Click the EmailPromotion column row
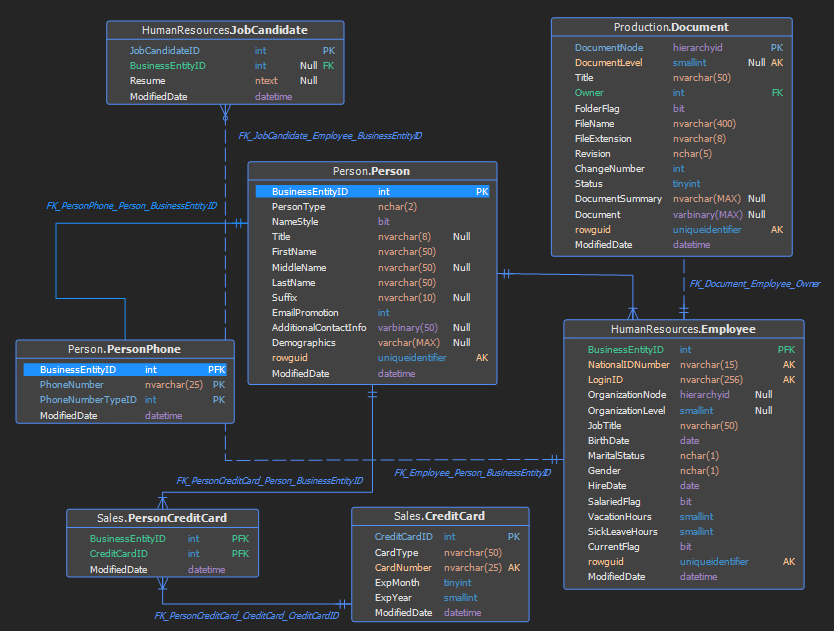834x631 pixels. 372,312
